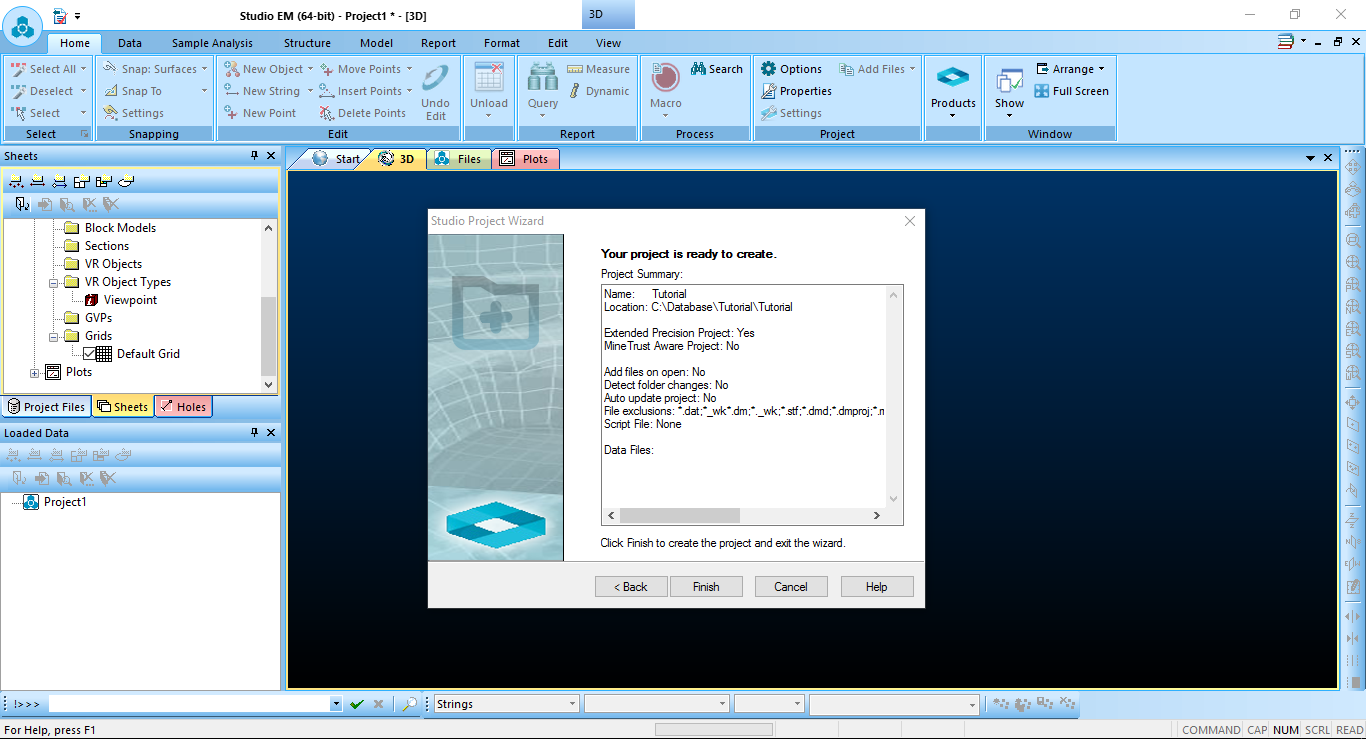Click the Viewpoint tree item
Screen dimensions: 1366x739
[130, 300]
